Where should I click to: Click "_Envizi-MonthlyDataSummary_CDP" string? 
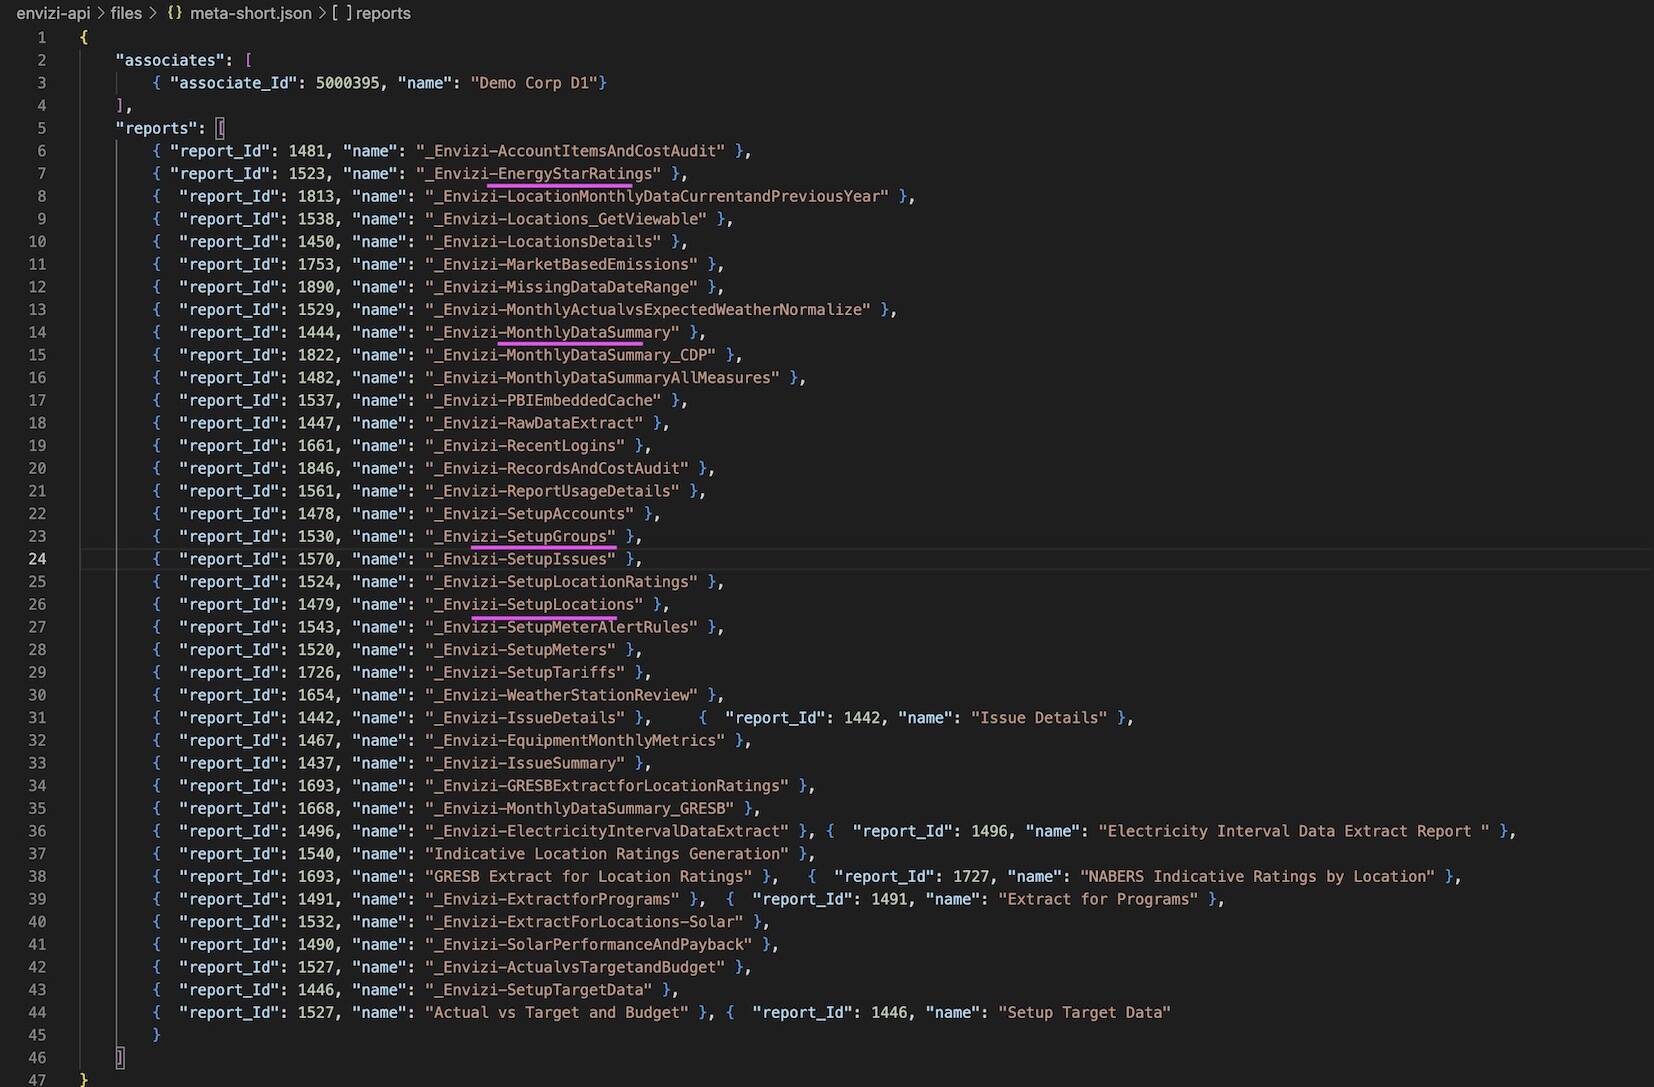click(570, 355)
